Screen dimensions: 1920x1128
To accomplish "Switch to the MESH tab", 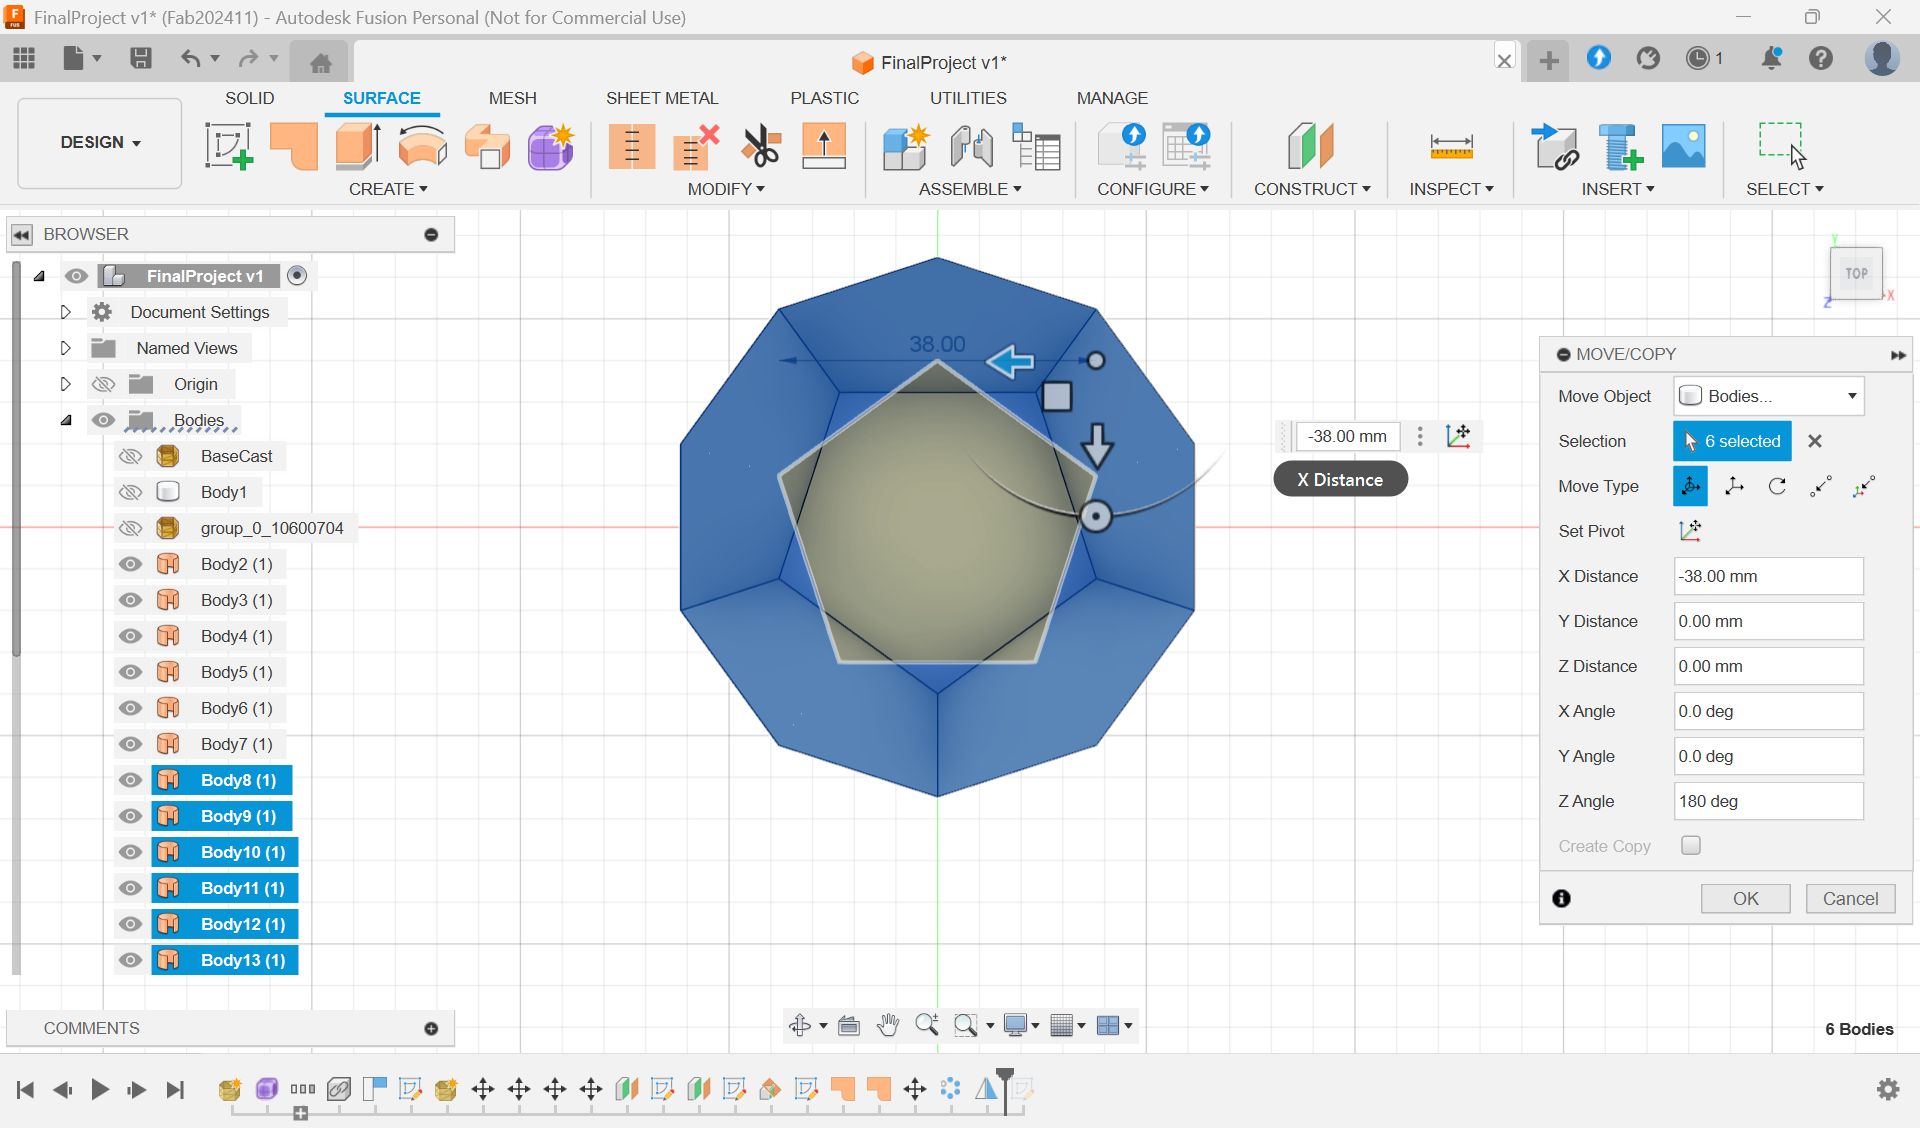I will pos(512,98).
